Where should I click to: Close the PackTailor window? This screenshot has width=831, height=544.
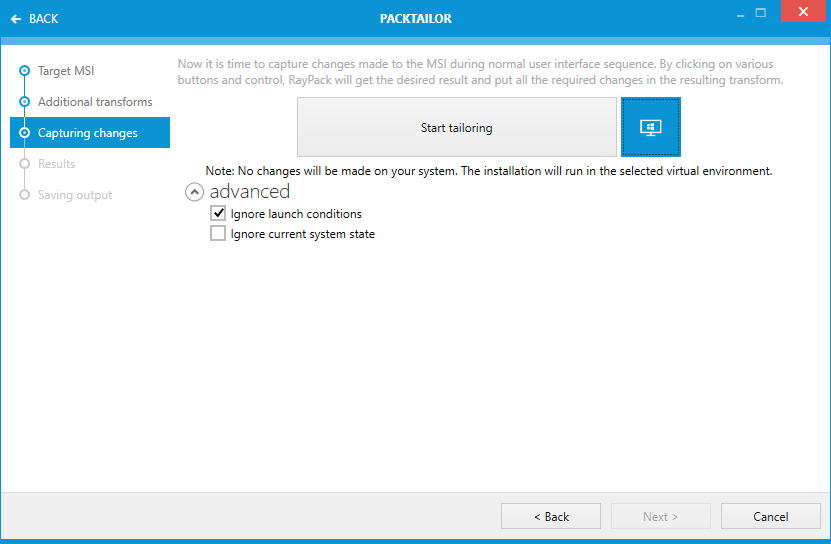(802, 14)
